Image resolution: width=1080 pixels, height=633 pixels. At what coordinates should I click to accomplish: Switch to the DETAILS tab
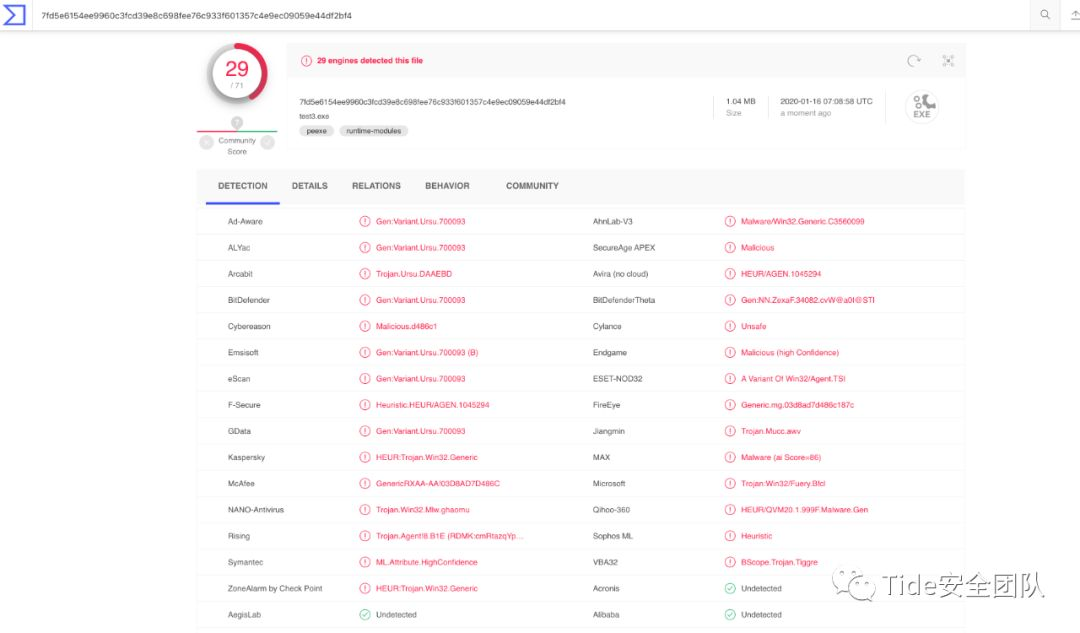click(x=310, y=186)
